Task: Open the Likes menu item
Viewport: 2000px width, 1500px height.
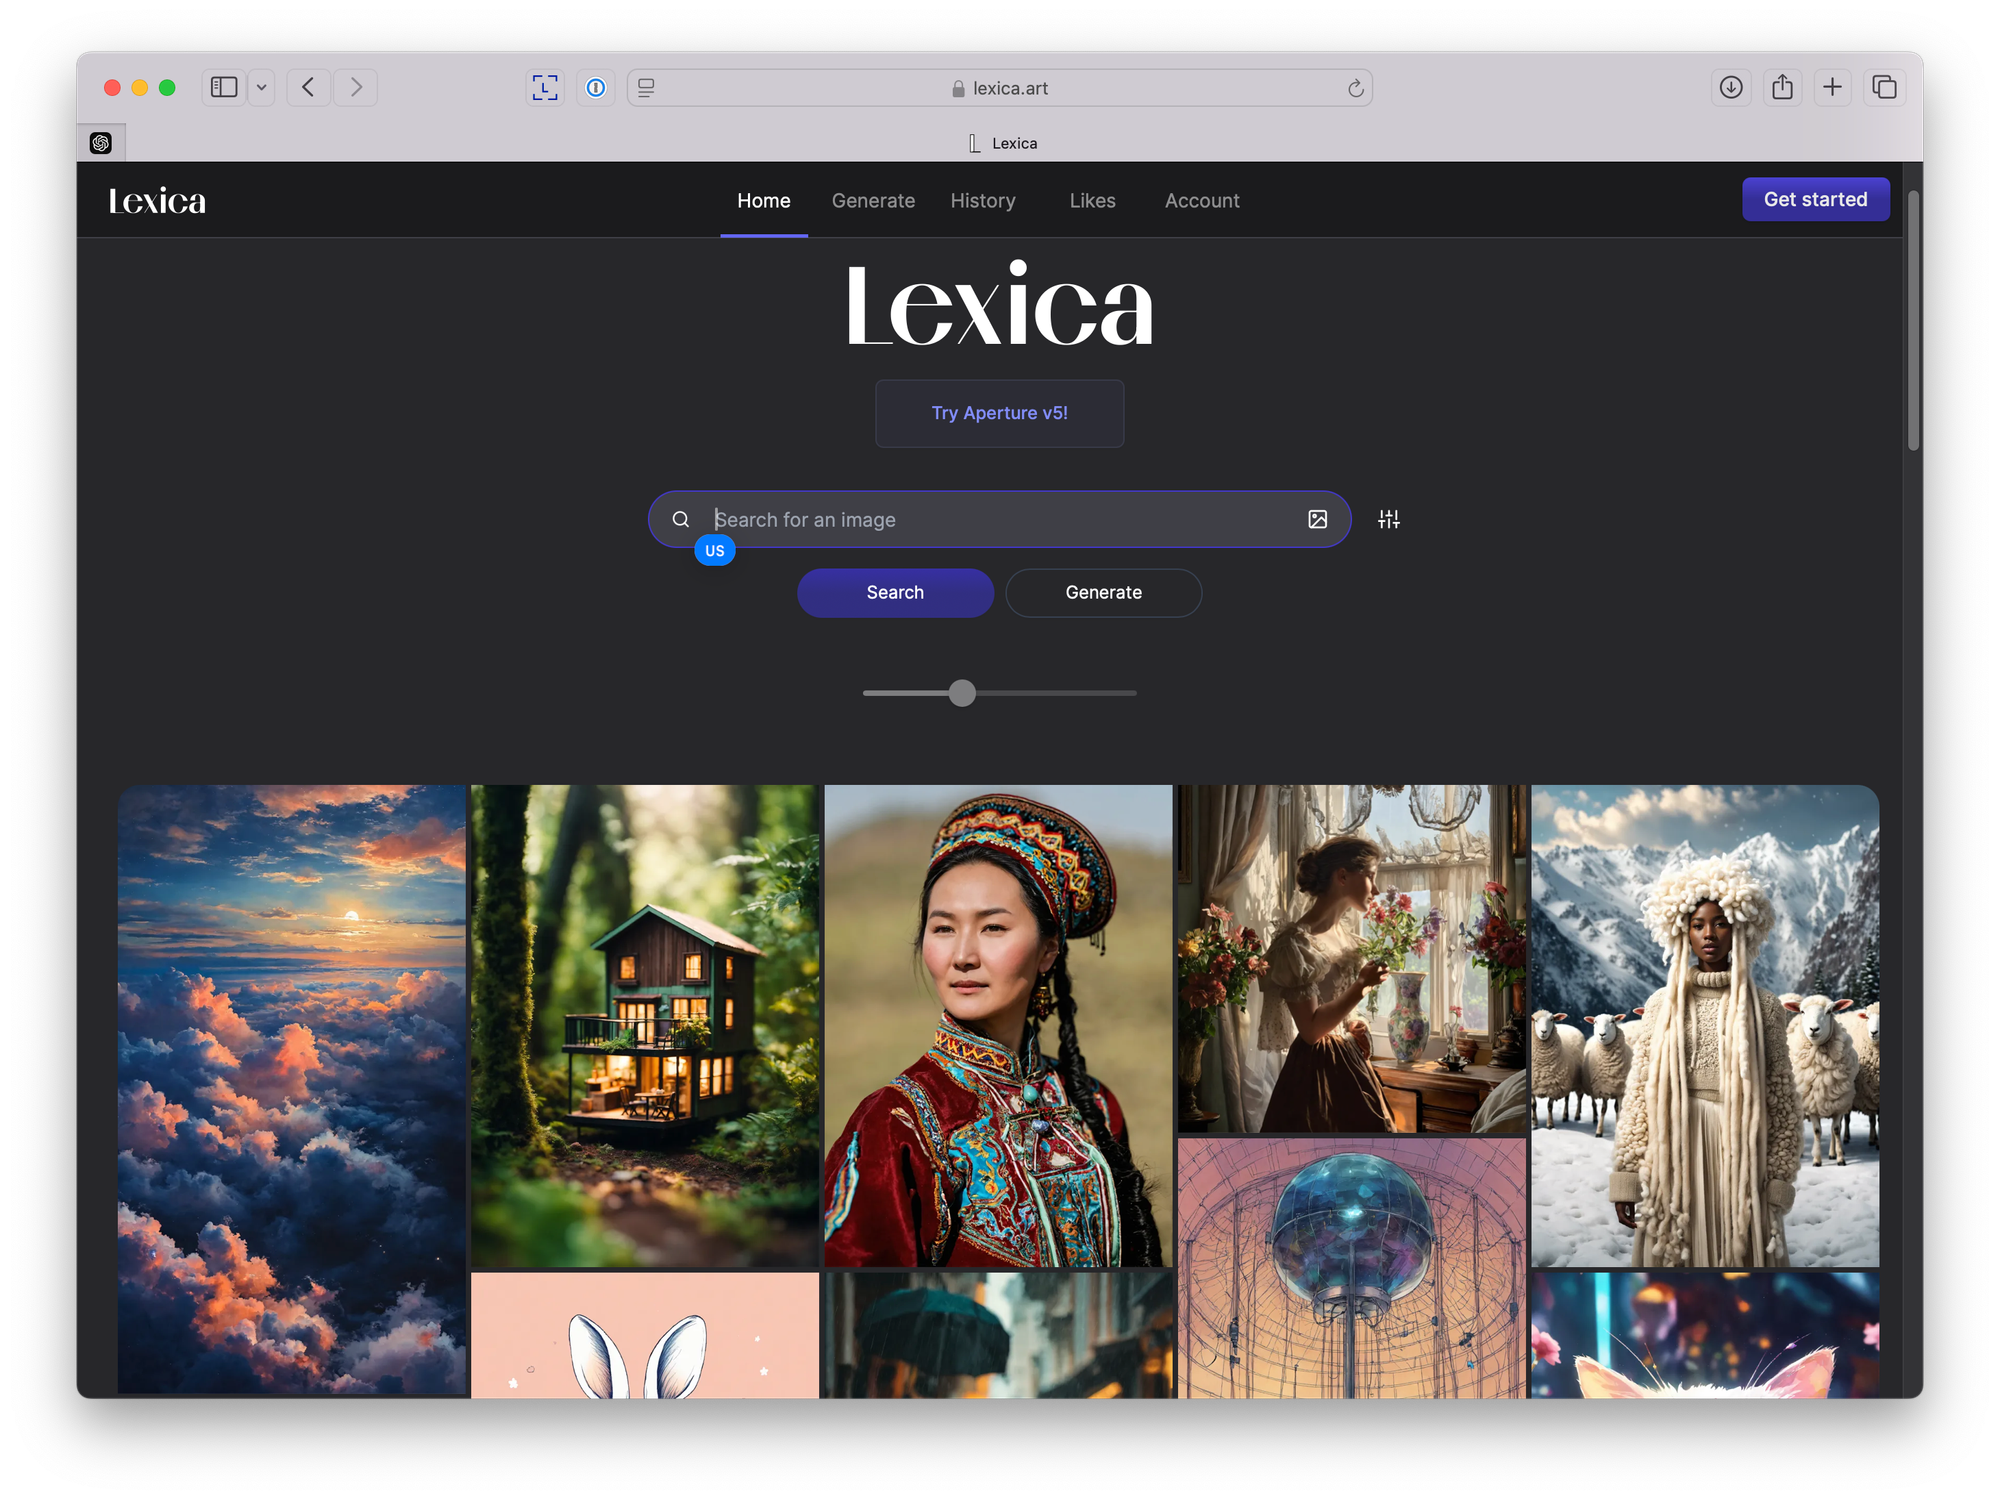Action: pyautogui.click(x=1091, y=200)
